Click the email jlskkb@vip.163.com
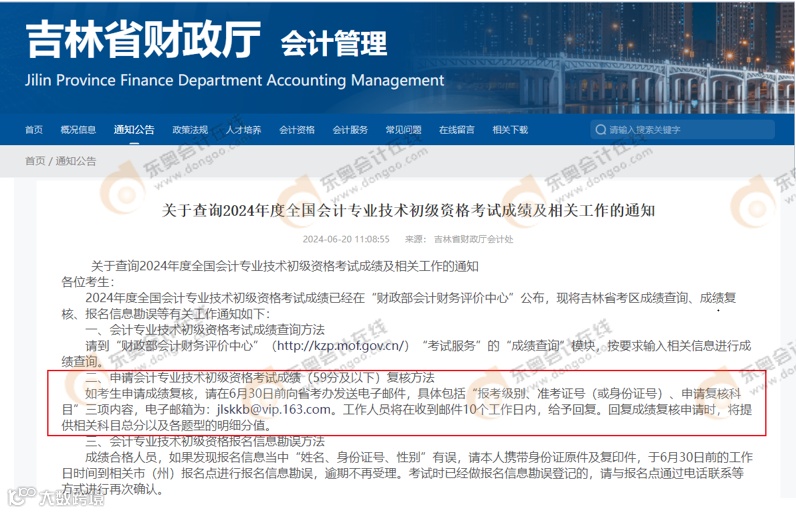This screenshot has height=513, width=796. 276,409
